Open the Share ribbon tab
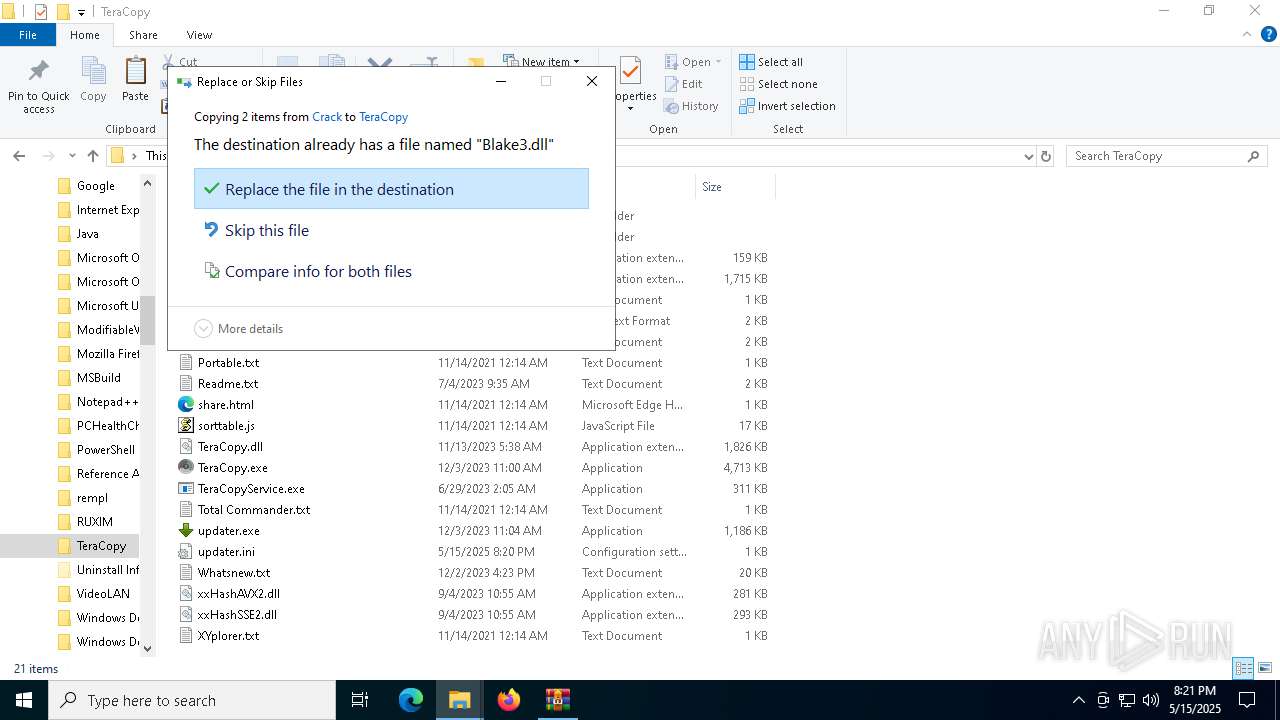The image size is (1280, 720). point(143,35)
